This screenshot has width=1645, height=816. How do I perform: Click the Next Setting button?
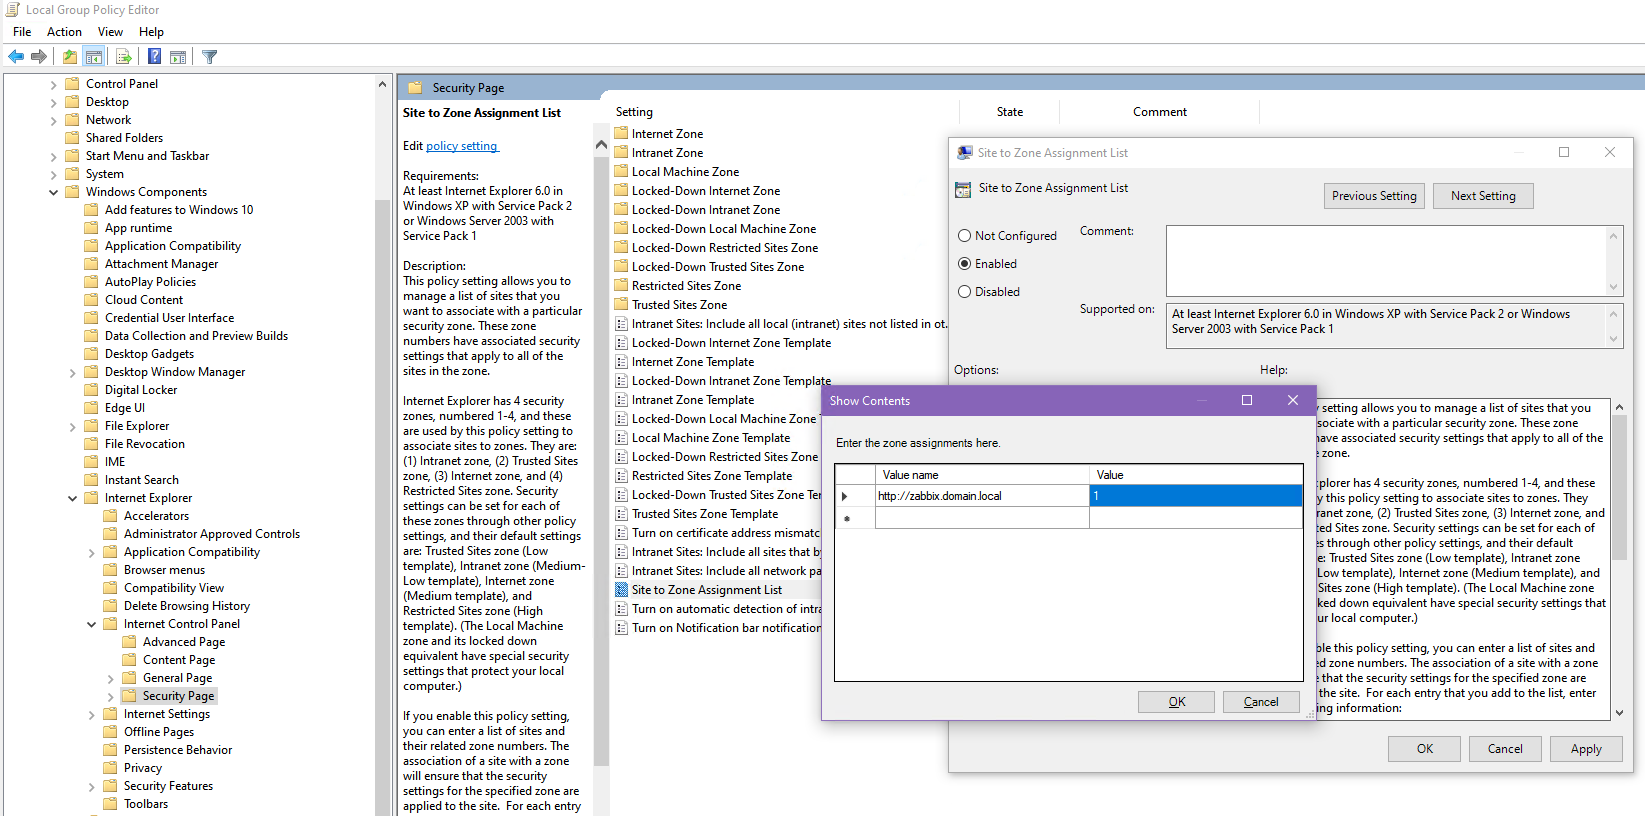[x=1483, y=196]
